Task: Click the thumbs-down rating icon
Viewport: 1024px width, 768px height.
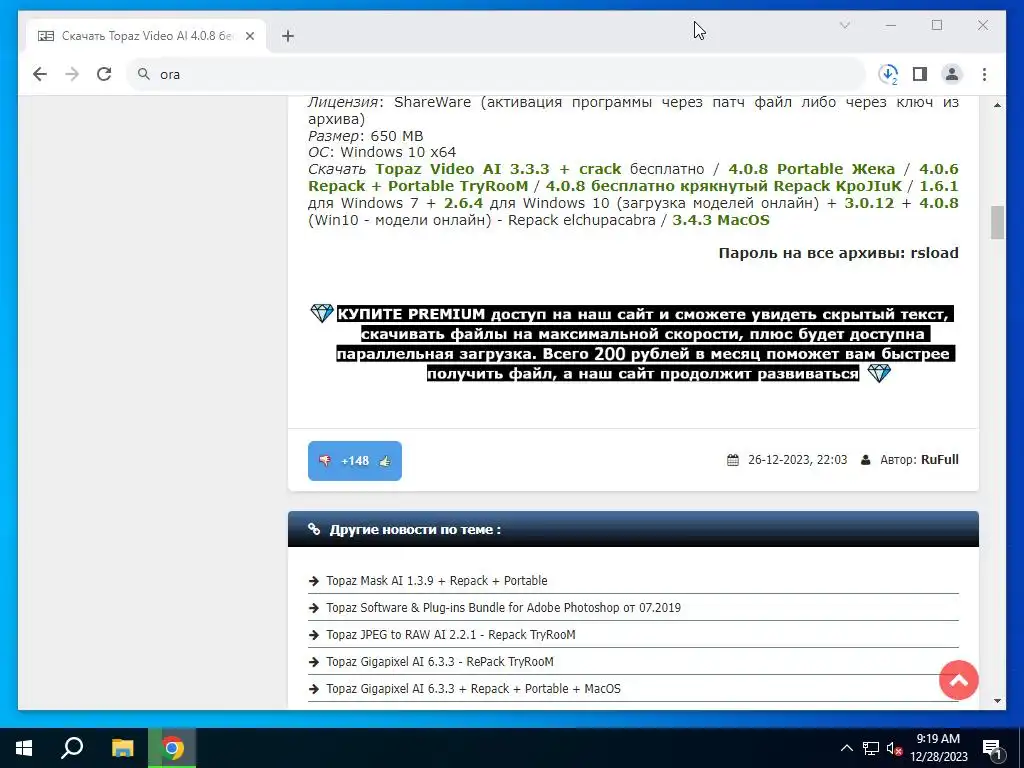Action: (x=325, y=461)
